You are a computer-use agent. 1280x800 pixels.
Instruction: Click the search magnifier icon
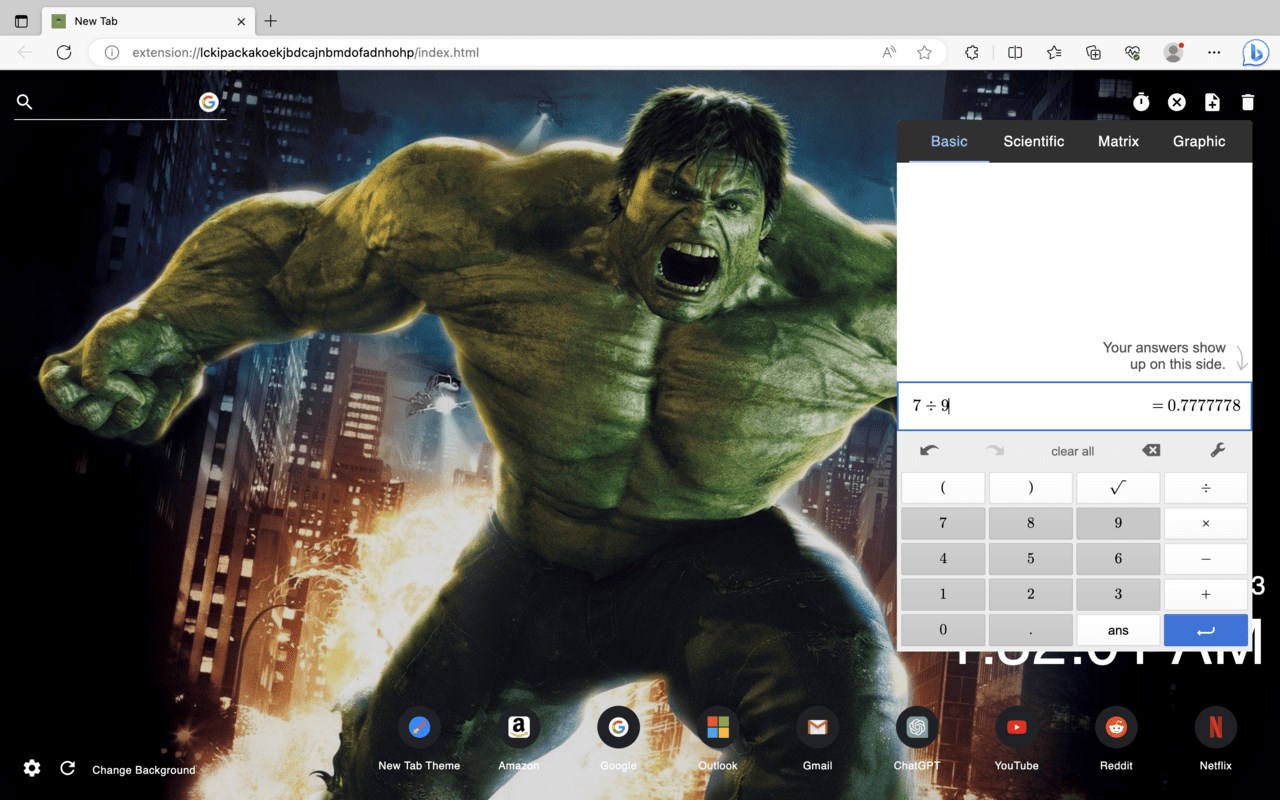[x=25, y=102]
